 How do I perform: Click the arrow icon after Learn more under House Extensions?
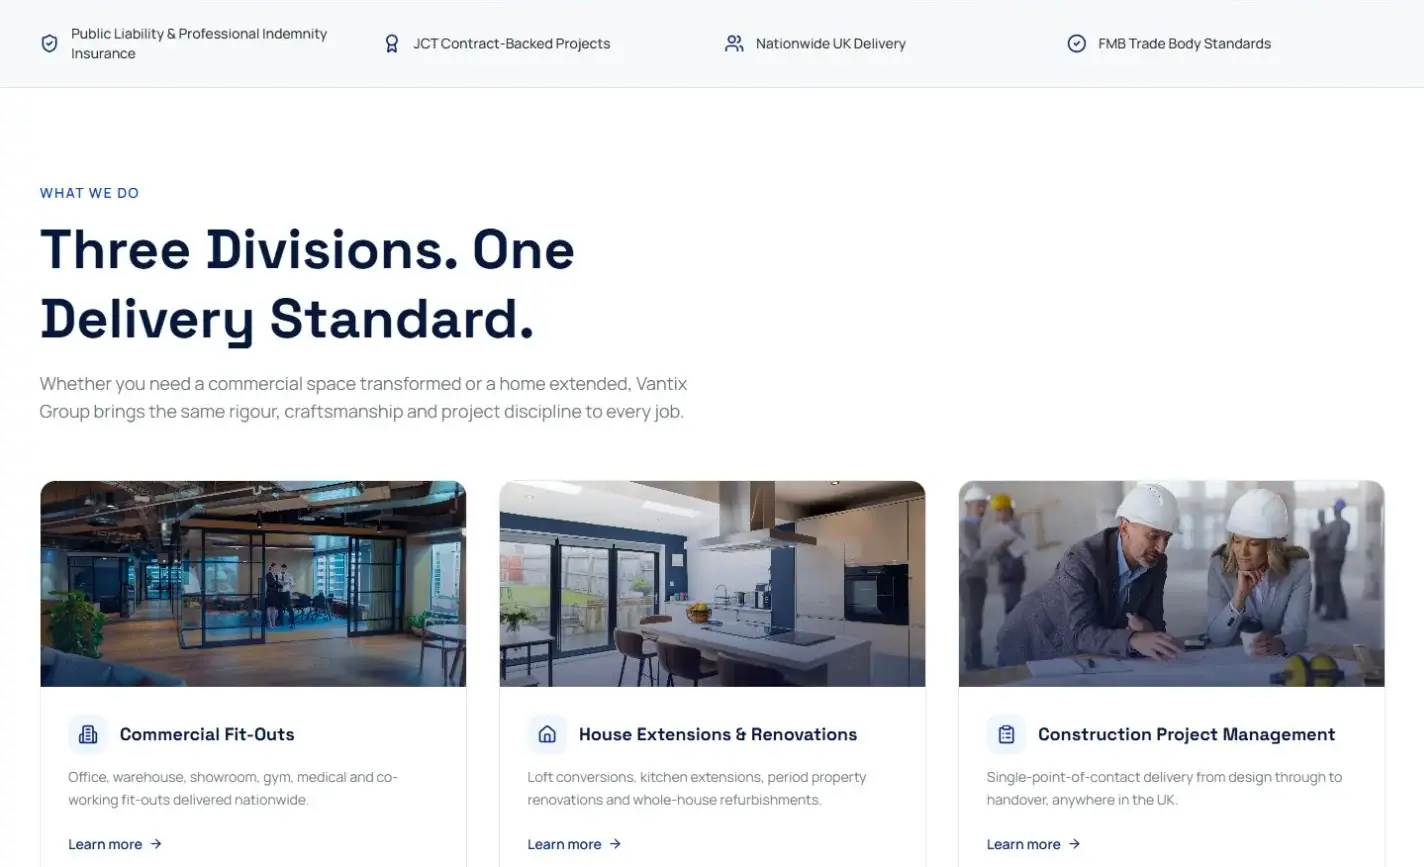(615, 844)
